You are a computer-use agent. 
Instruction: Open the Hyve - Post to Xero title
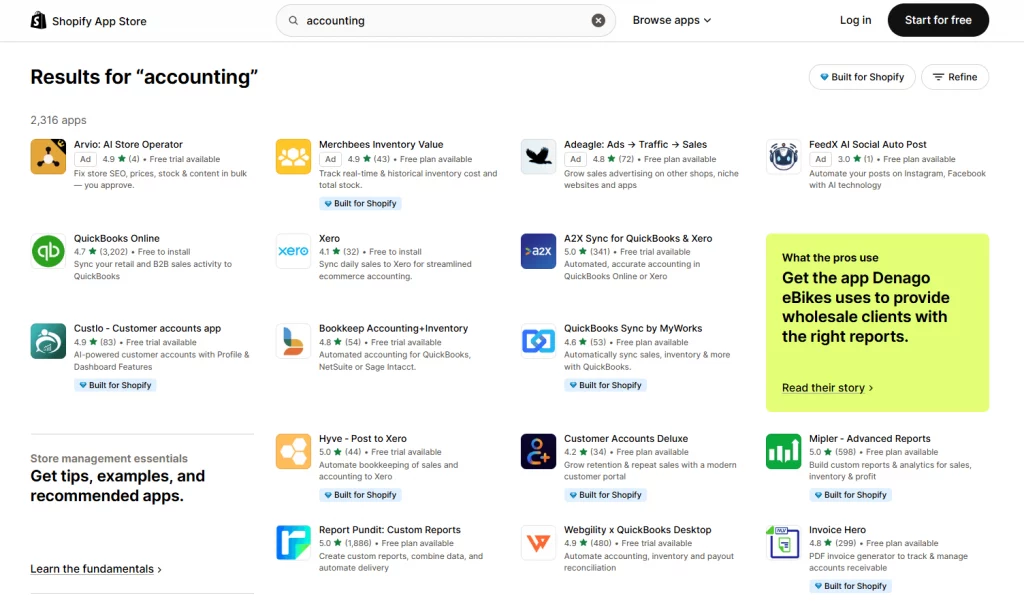click(x=362, y=439)
